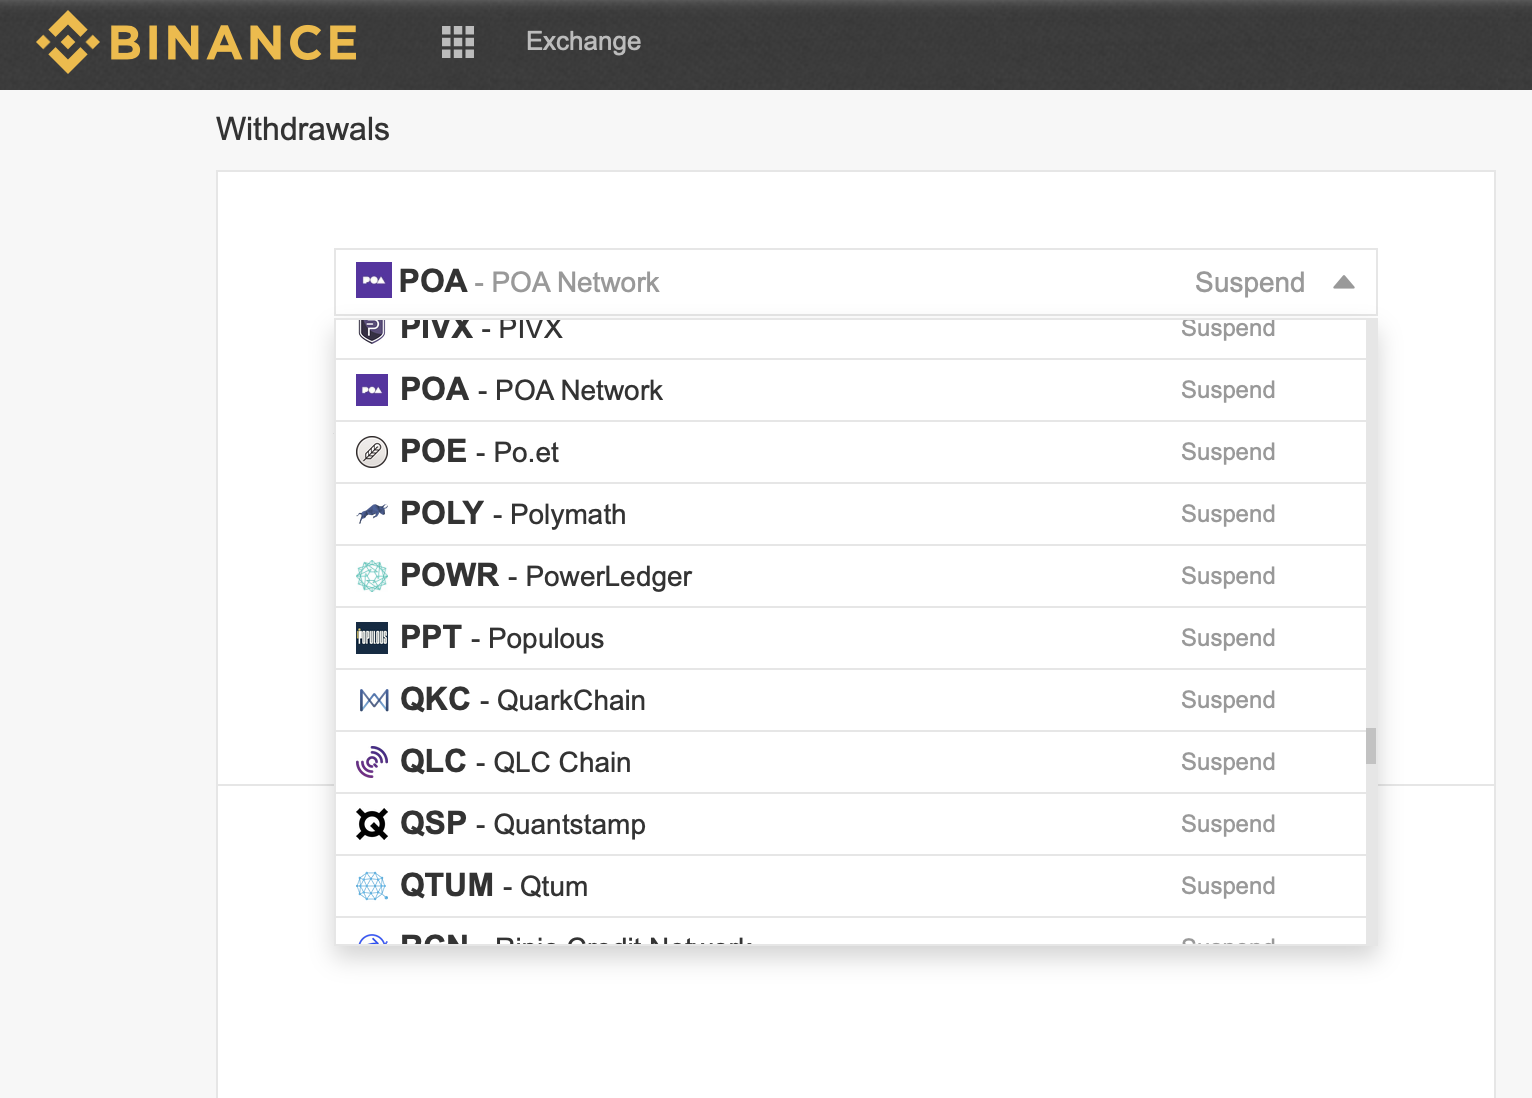Click the Qtum globe icon
The width and height of the screenshot is (1532, 1098).
tap(371, 885)
